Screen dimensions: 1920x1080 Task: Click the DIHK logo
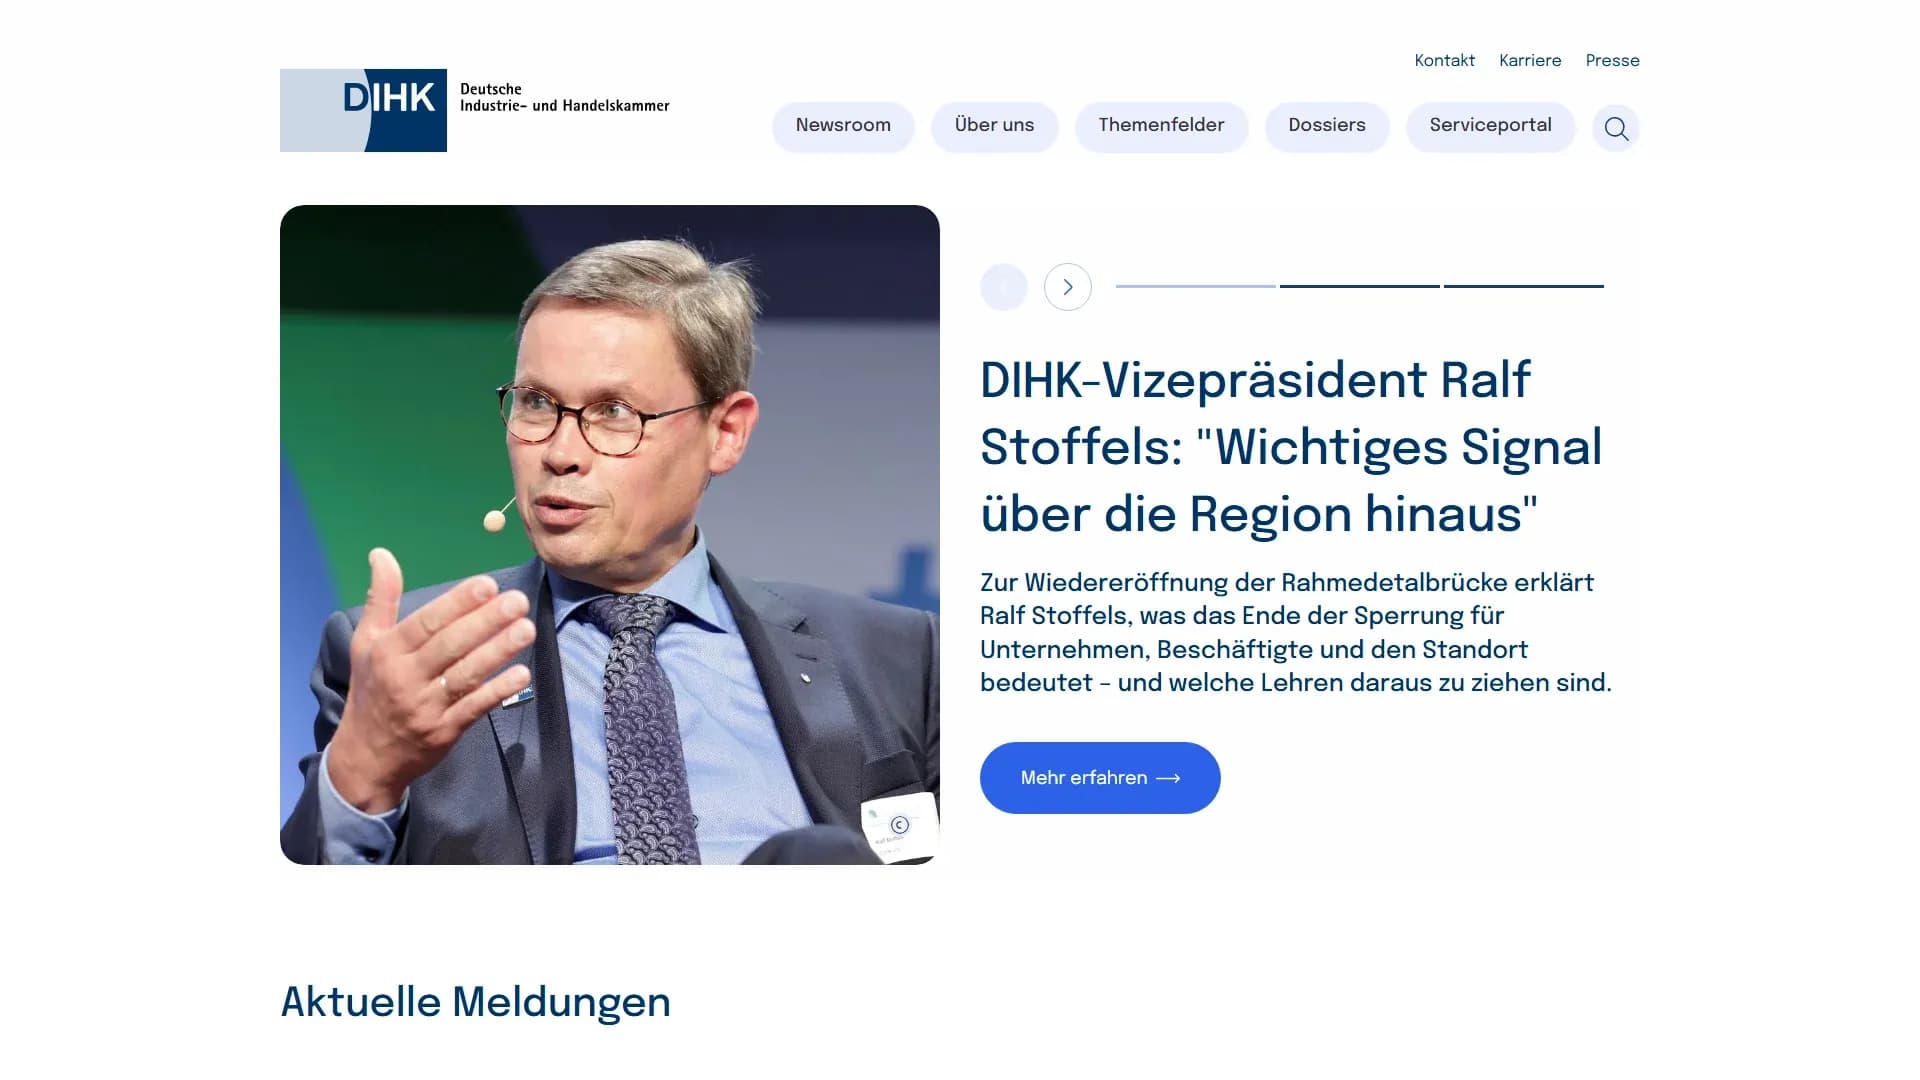363,110
